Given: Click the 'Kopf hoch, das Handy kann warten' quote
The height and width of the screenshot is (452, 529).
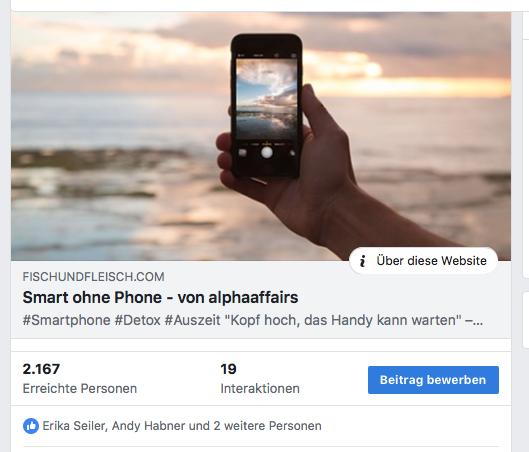Looking at the screenshot, I should 343,320.
